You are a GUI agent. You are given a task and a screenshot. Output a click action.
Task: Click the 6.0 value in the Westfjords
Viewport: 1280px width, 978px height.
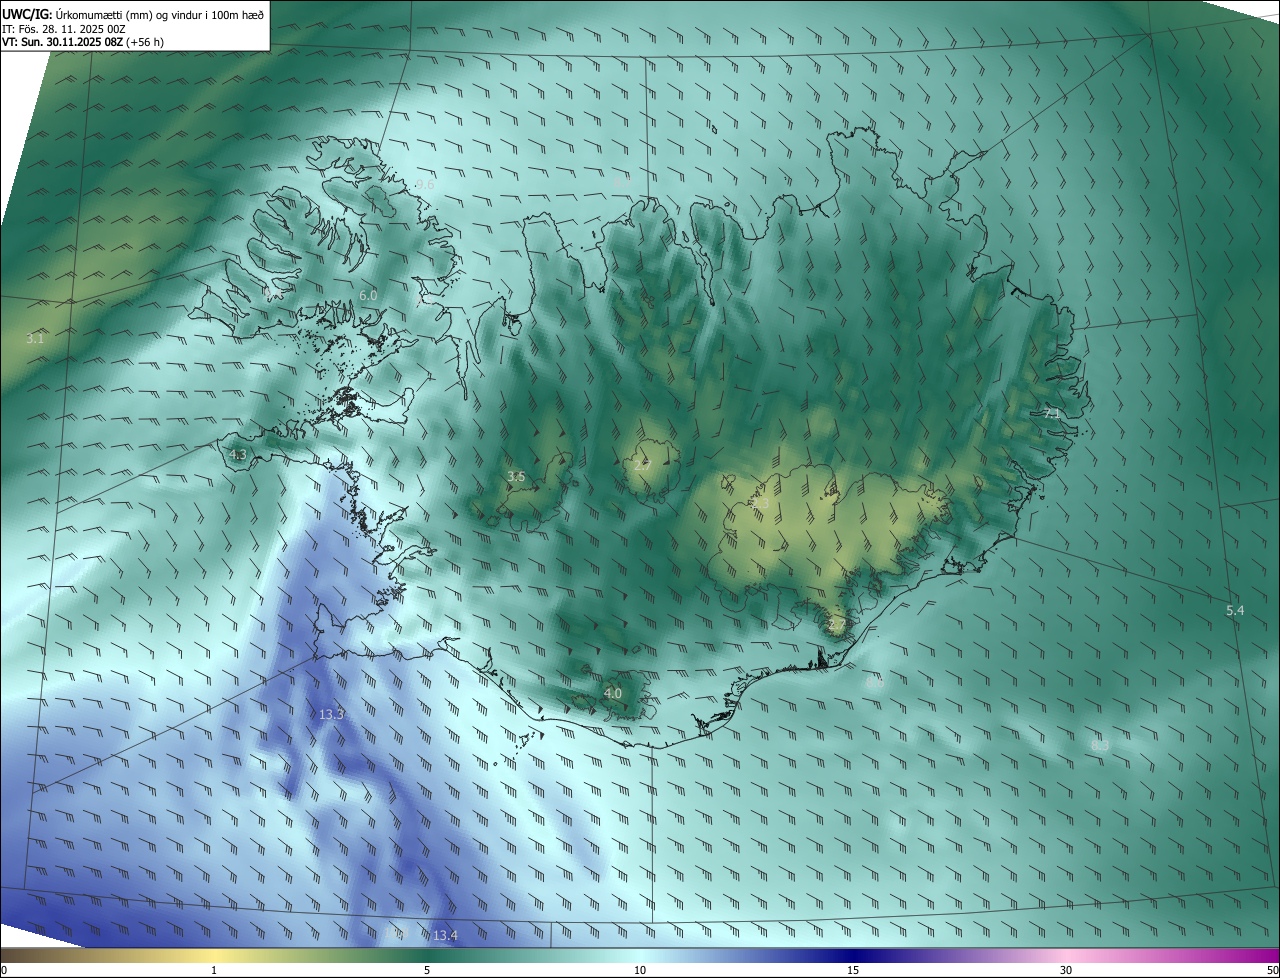tap(368, 296)
